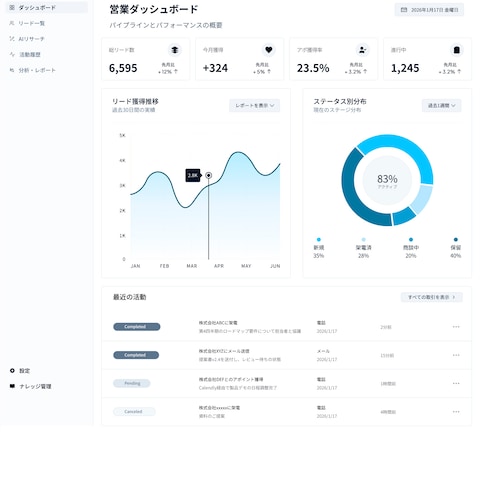Viewport: 480px width, 480px height.
Task: Click the 商談中 legend dot
Action: click(411, 239)
